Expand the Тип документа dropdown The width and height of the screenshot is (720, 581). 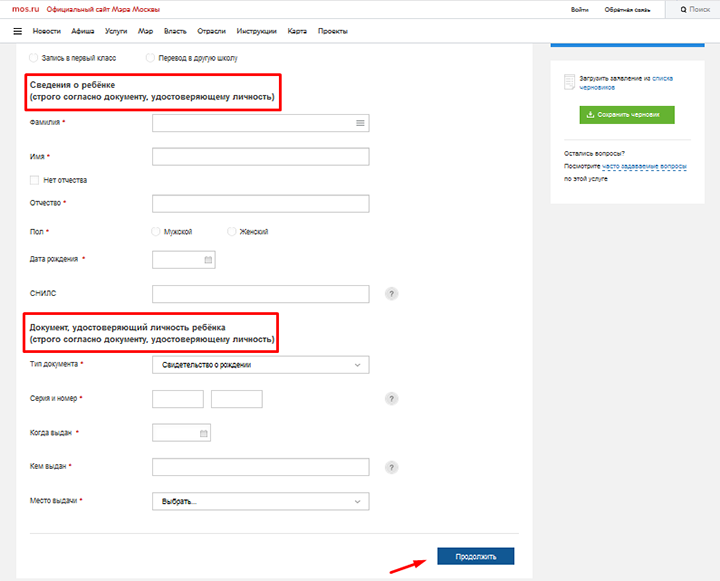click(260, 365)
